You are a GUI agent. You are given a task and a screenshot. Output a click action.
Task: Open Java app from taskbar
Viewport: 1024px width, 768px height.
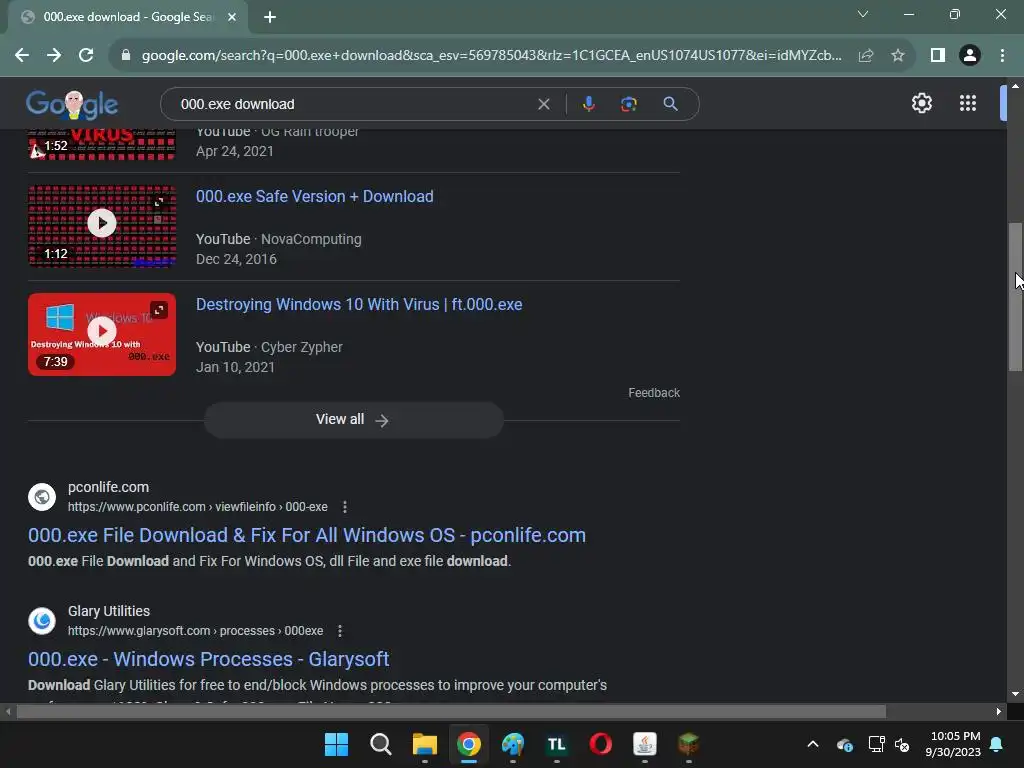pyautogui.click(x=645, y=744)
